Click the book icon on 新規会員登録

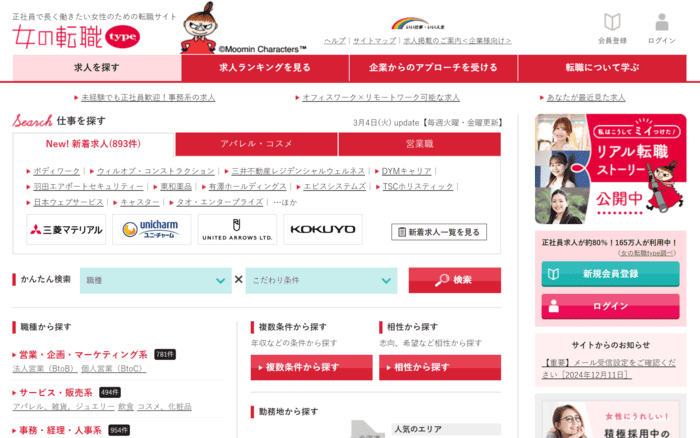click(554, 274)
